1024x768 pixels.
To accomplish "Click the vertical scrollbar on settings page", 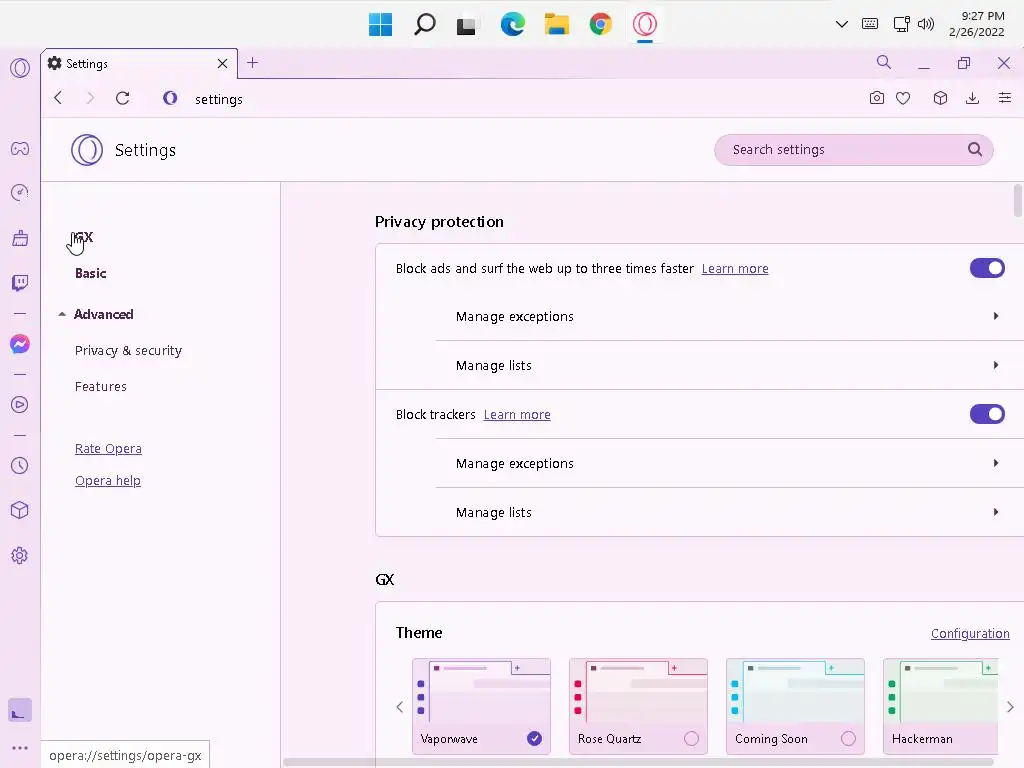I will point(1017,200).
